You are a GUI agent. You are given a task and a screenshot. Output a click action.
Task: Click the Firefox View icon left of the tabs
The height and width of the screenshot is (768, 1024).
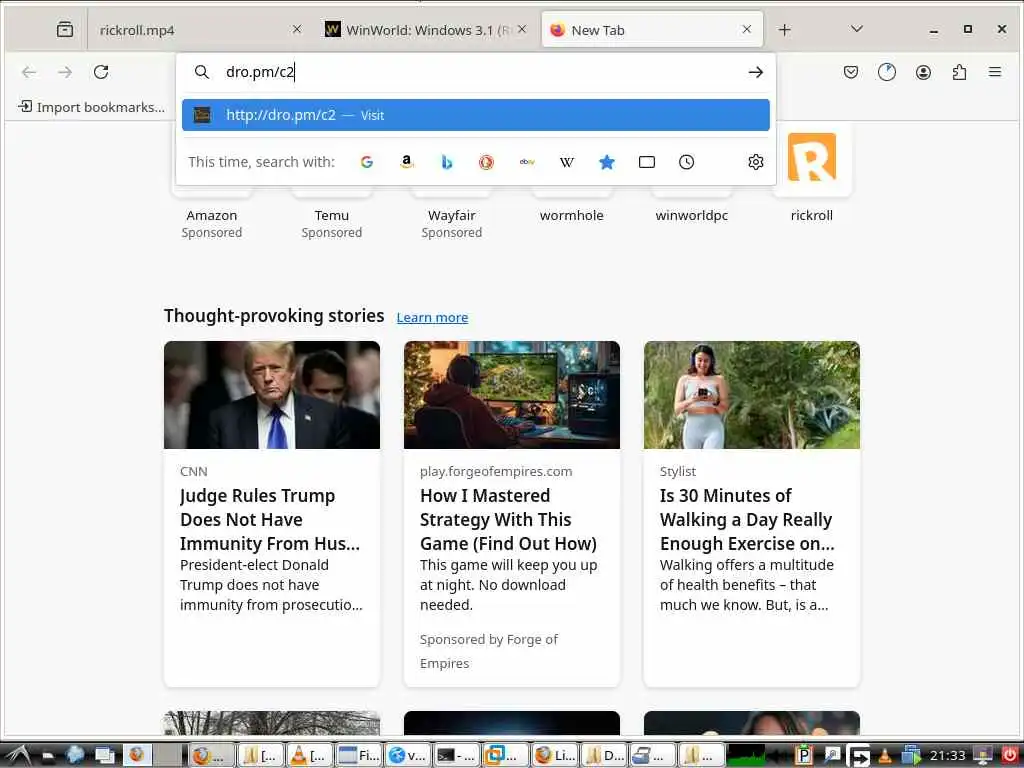click(65, 29)
